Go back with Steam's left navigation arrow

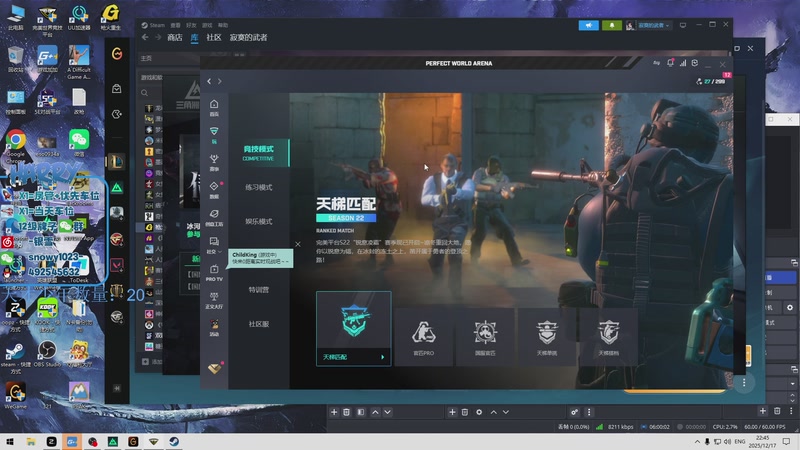click(145, 37)
